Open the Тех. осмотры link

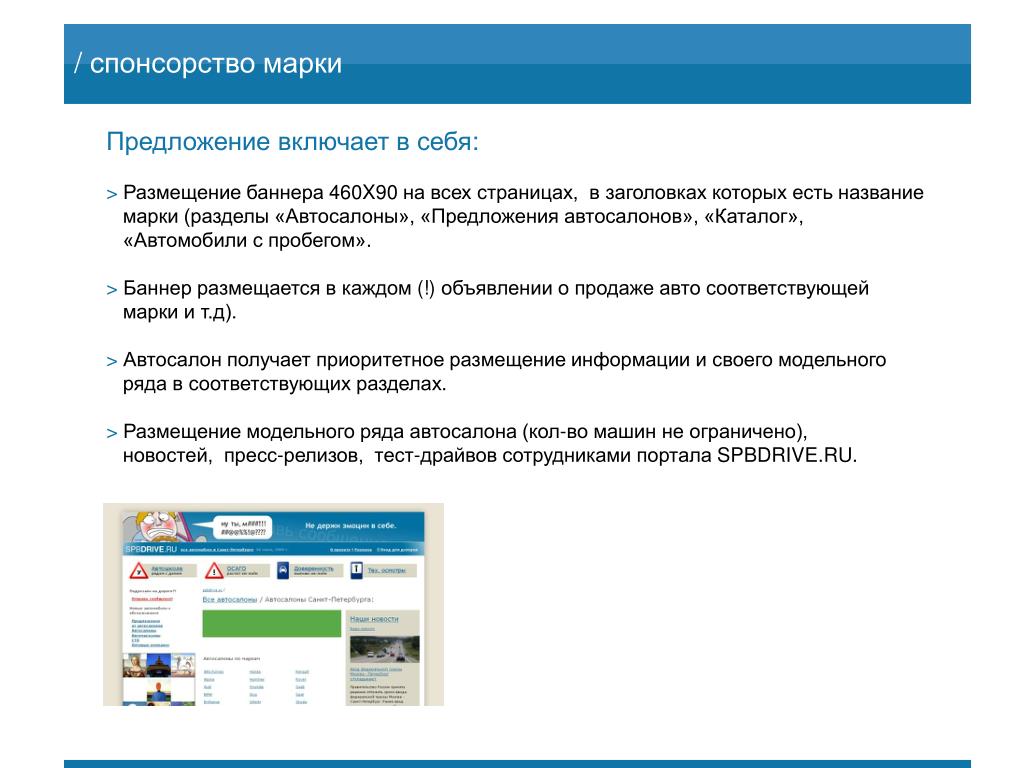tap(386, 570)
